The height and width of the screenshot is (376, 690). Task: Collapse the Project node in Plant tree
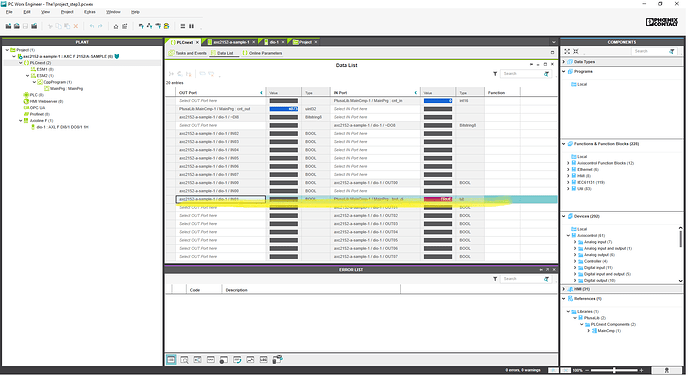tap(7, 50)
